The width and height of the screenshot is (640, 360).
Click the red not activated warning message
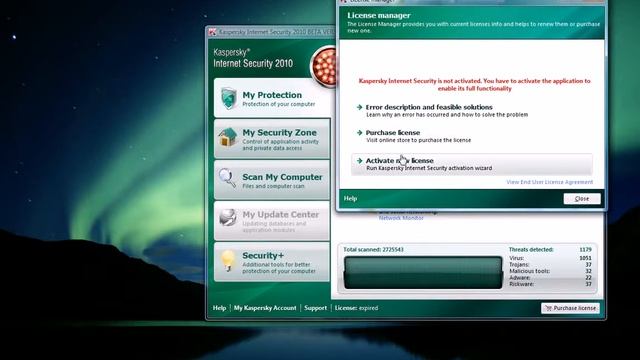(474, 84)
